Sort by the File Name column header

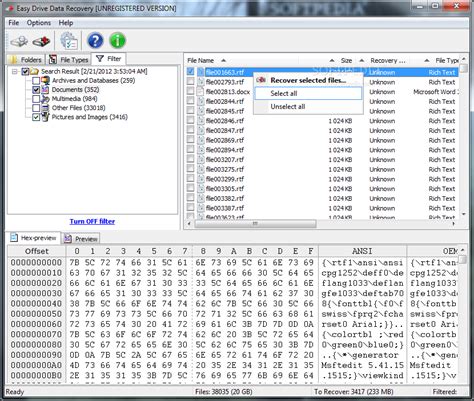[x=201, y=61]
